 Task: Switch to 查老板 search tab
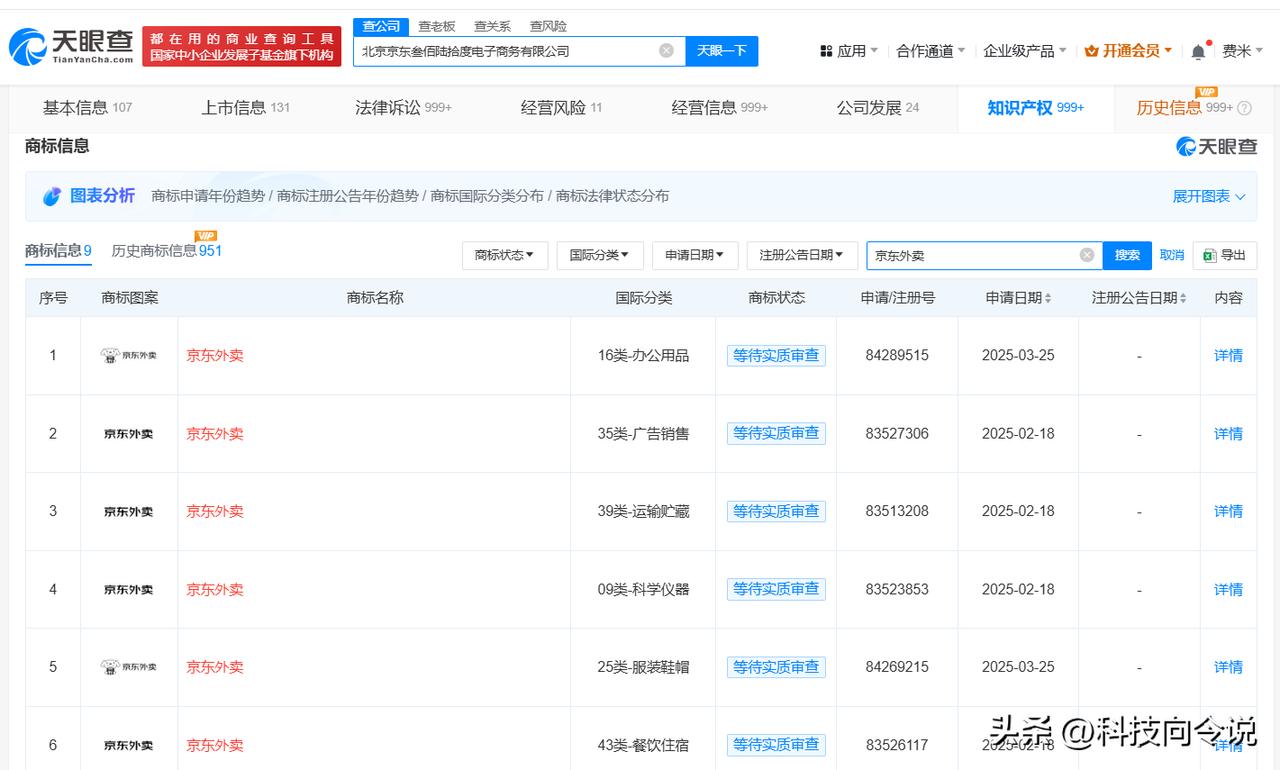[x=437, y=26]
